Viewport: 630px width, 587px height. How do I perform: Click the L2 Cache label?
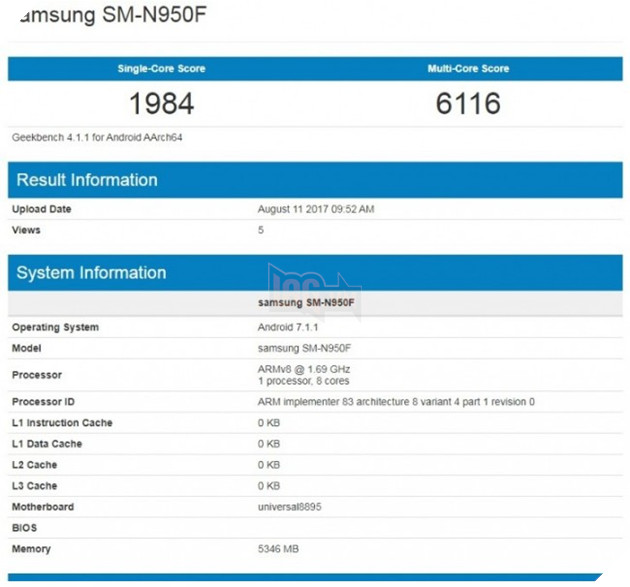[x=34, y=465]
